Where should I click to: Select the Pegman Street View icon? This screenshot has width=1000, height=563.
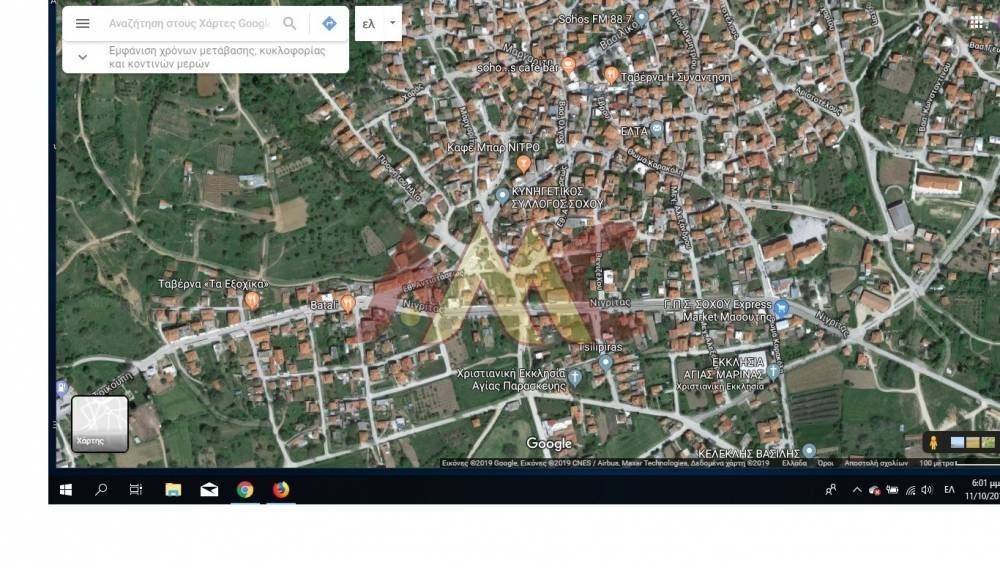click(933, 442)
